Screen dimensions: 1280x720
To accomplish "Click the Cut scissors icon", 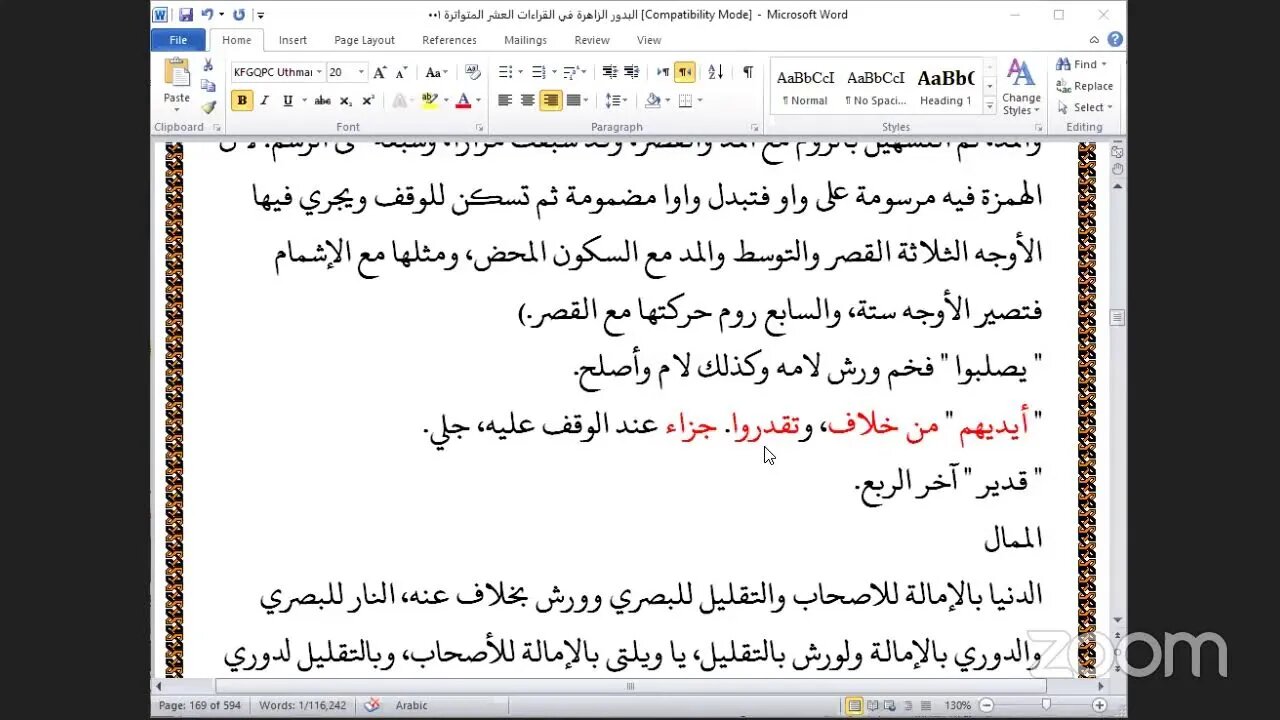I will (x=208, y=65).
